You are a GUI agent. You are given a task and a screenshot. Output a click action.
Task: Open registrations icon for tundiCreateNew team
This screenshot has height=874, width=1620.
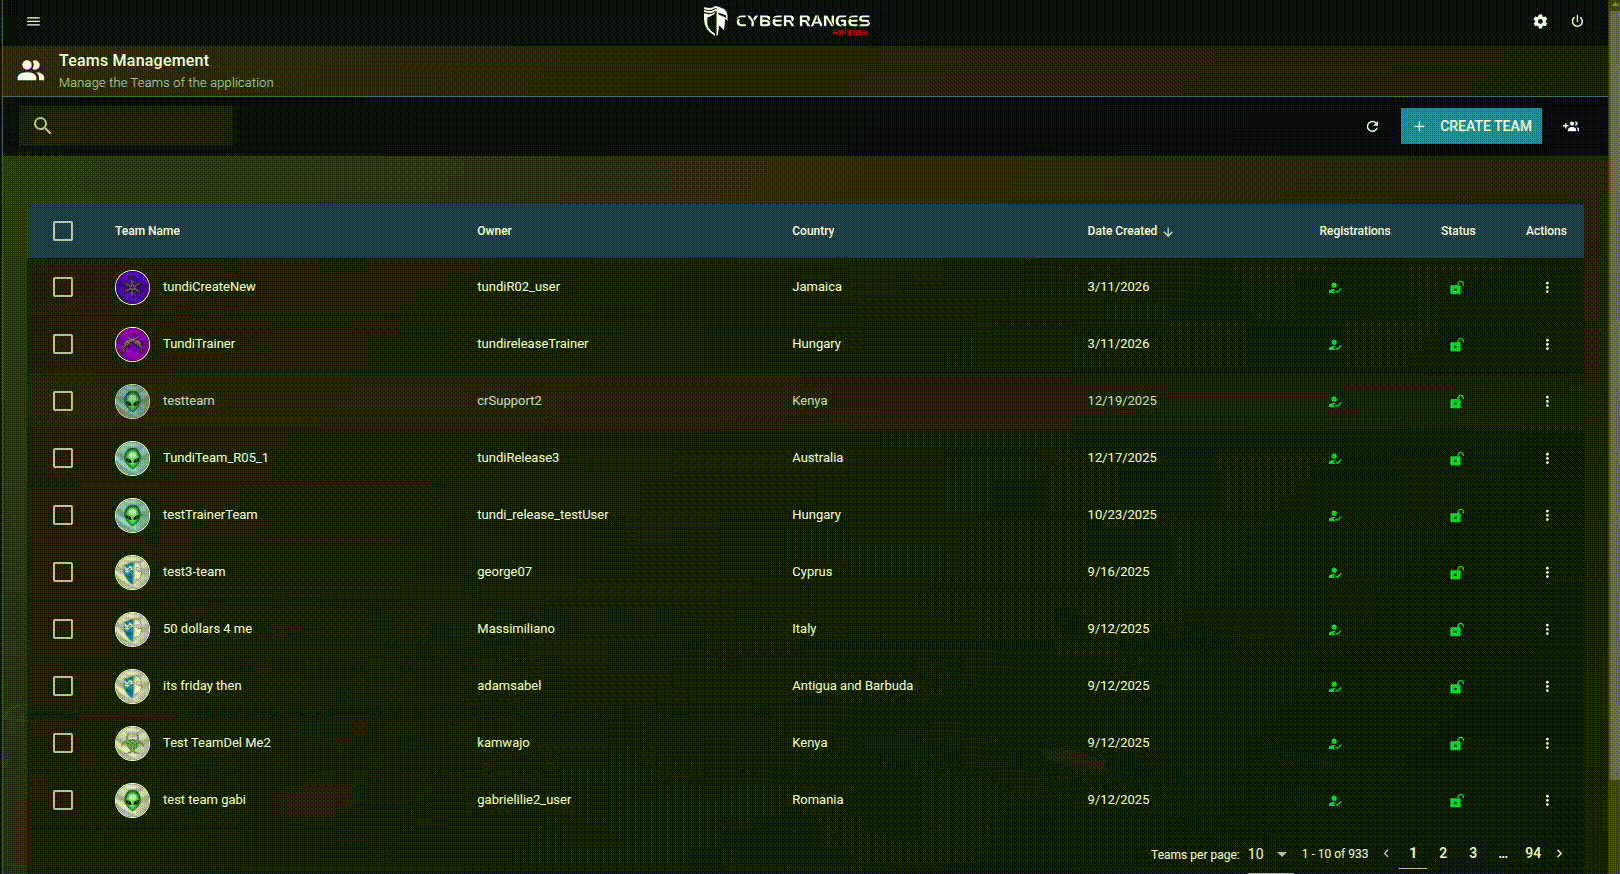(x=1334, y=288)
